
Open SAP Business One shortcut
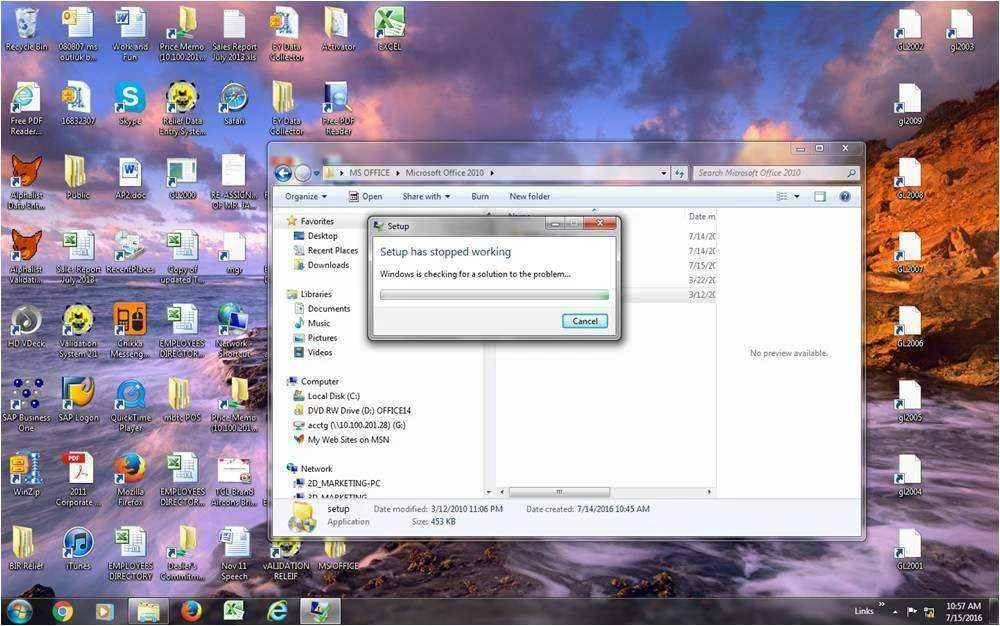[x=26, y=404]
